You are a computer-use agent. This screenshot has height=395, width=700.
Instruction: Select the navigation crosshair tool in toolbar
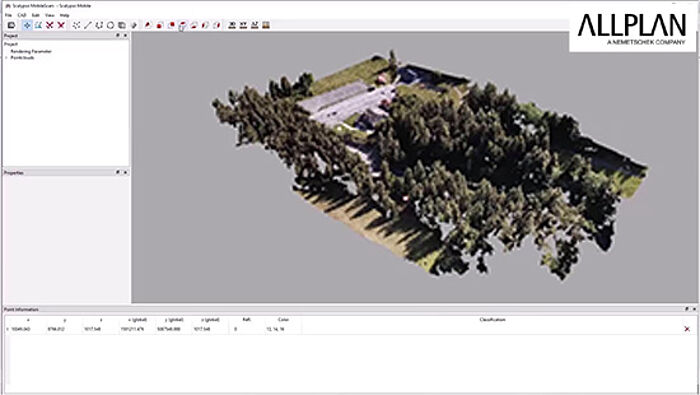tap(27, 25)
